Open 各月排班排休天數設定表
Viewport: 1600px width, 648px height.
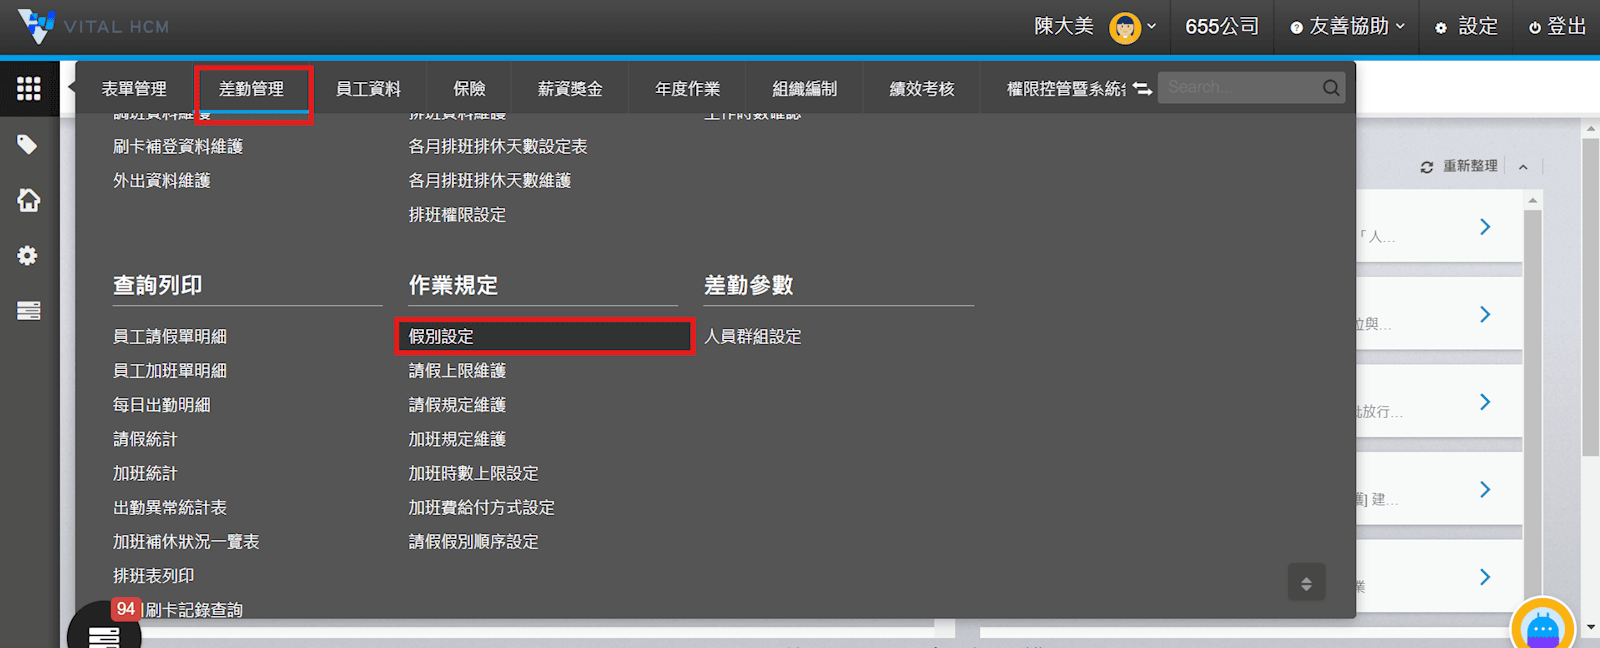tap(498, 147)
